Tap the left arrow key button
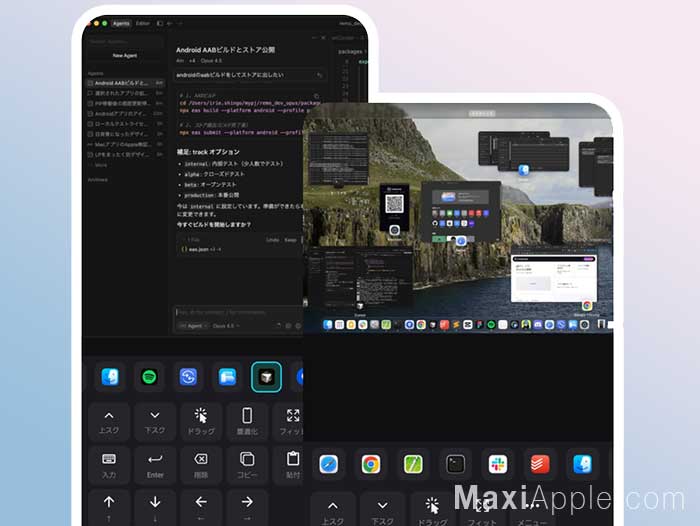700x526 pixels. (201, 508)
